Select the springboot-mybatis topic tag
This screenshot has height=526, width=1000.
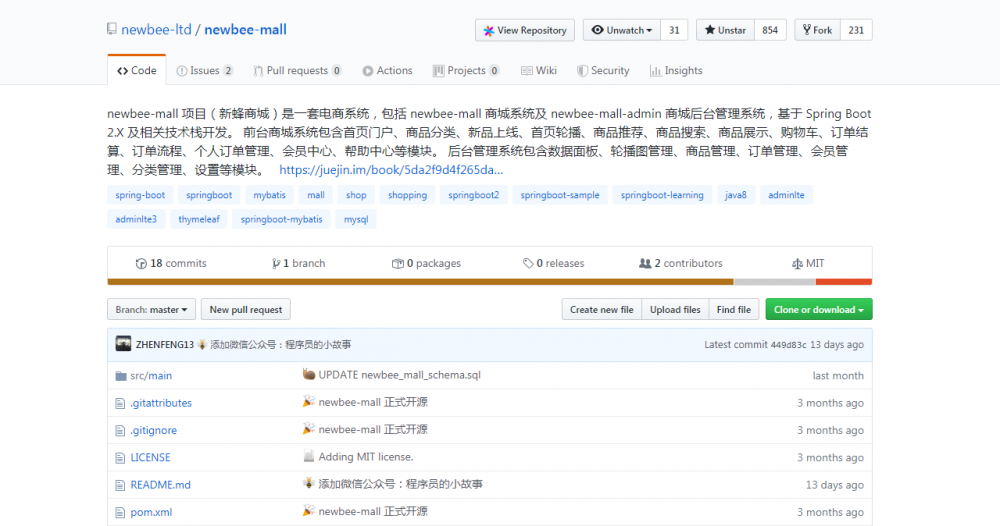point(281,219)
